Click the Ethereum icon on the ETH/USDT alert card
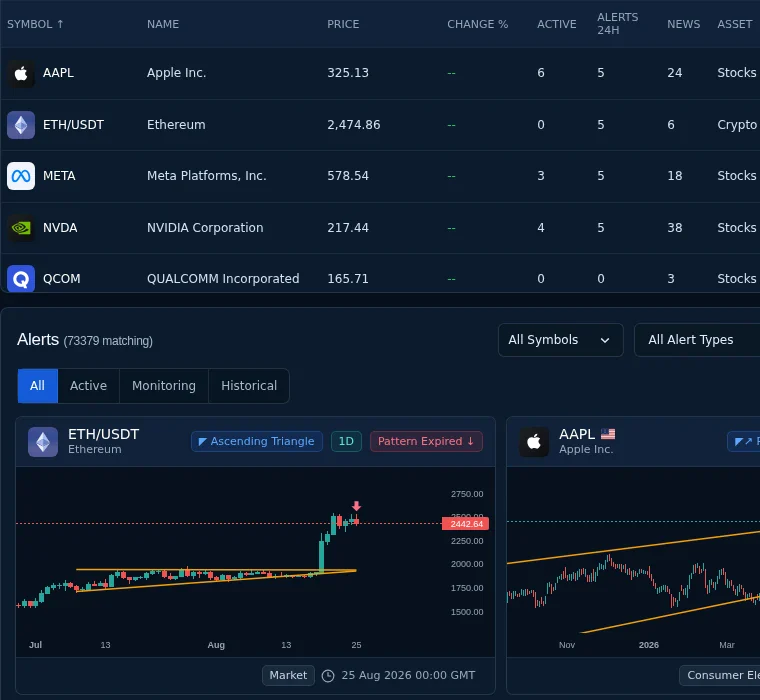Viewport: 760px width, 700px height. 43,442
